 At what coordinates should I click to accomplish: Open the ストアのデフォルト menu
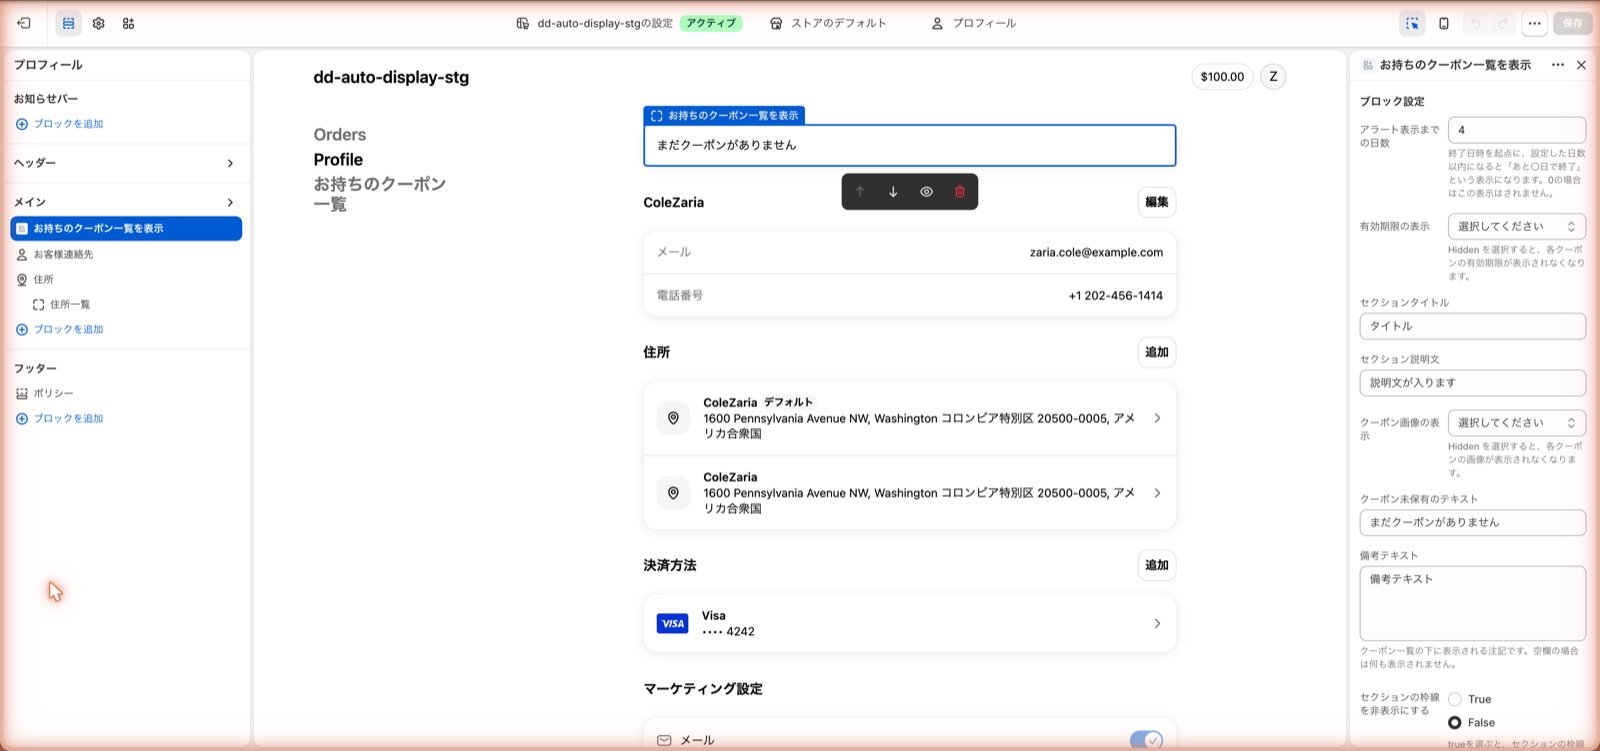[x=828, y=23]
